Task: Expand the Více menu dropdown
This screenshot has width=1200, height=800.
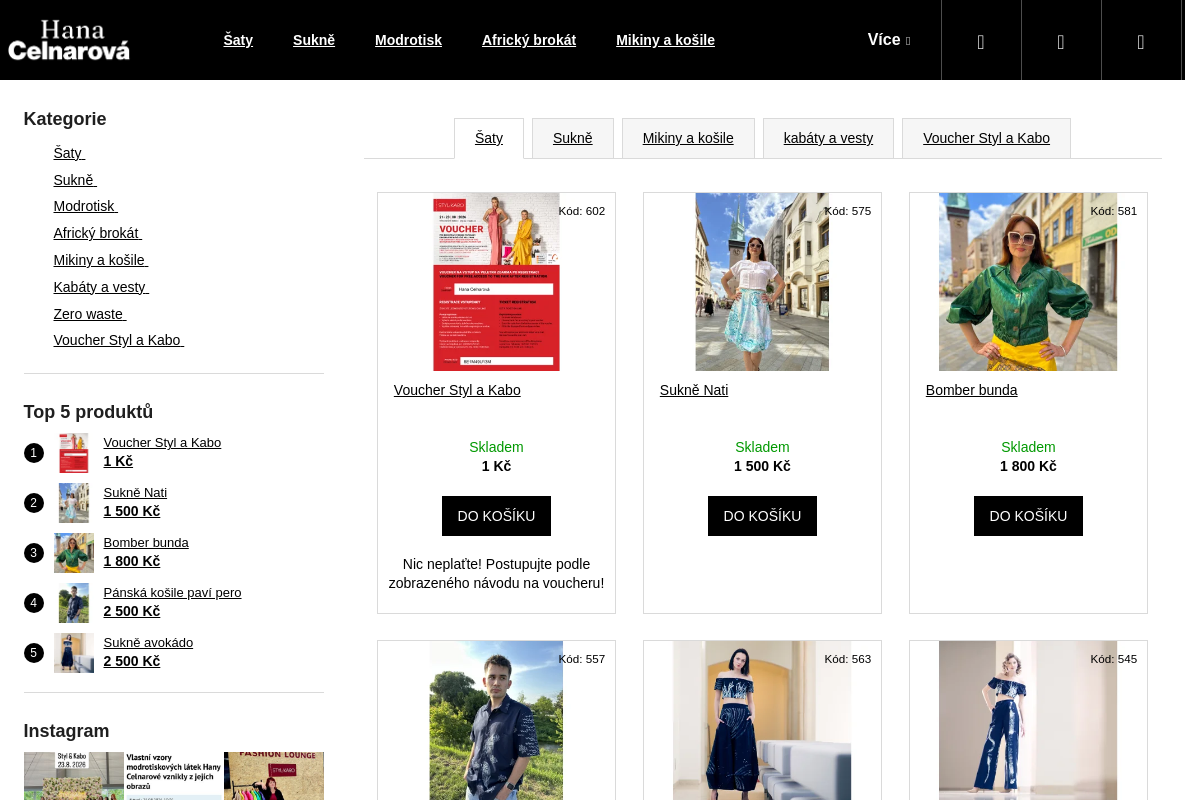Action: click(x=889, y=40)
